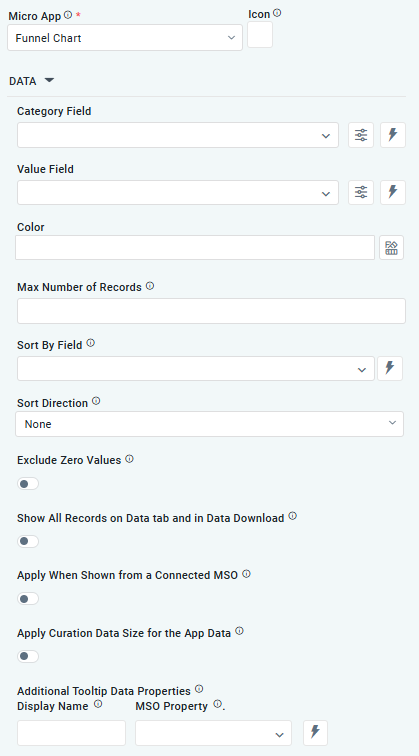Click the Exclude Zero Values info icon

point(129,459)
